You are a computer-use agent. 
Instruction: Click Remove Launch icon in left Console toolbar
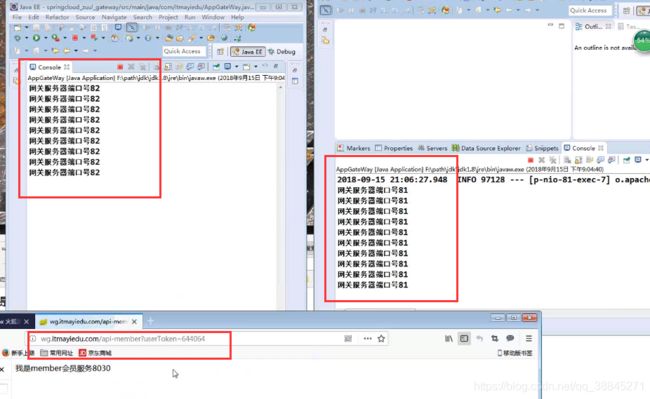coord(131,67)
